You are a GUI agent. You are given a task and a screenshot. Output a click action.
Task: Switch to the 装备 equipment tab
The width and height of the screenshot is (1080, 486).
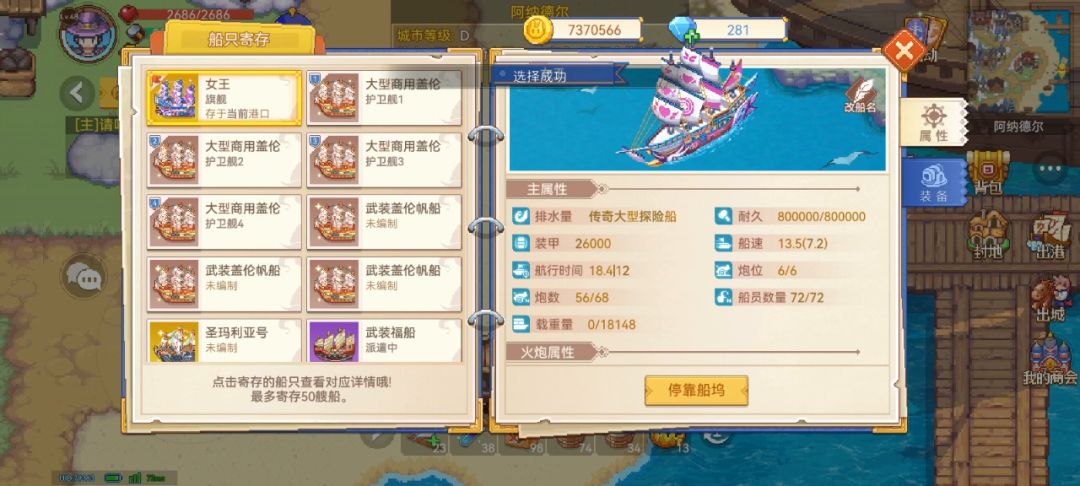point(934,184)
